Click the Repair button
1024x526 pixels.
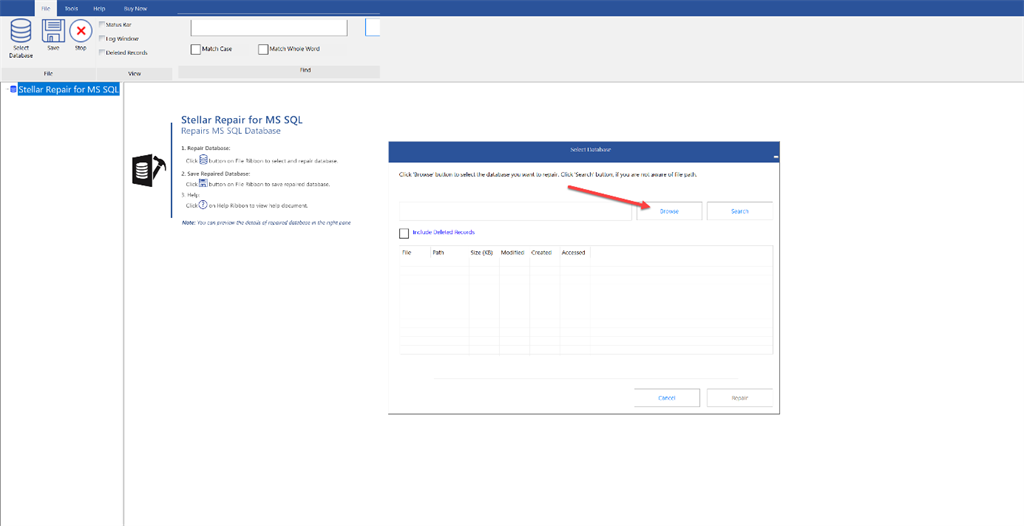(x=740, y=398)
